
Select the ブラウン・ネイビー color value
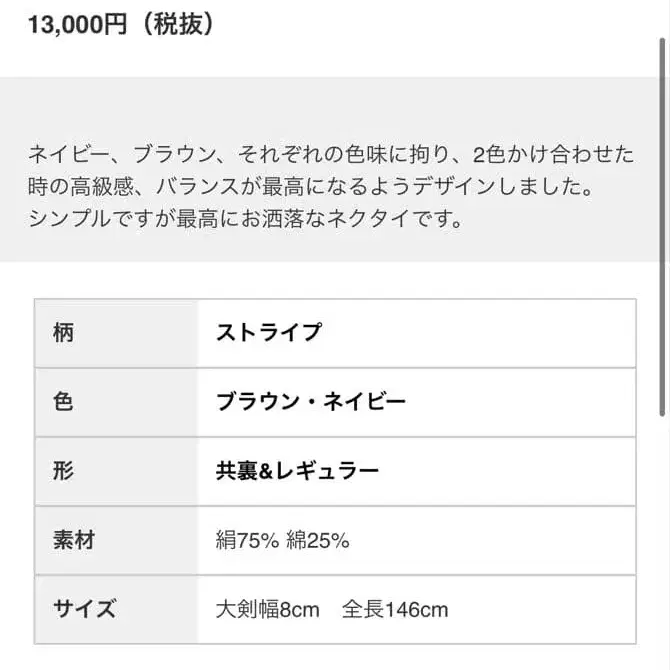pos(311,401)
